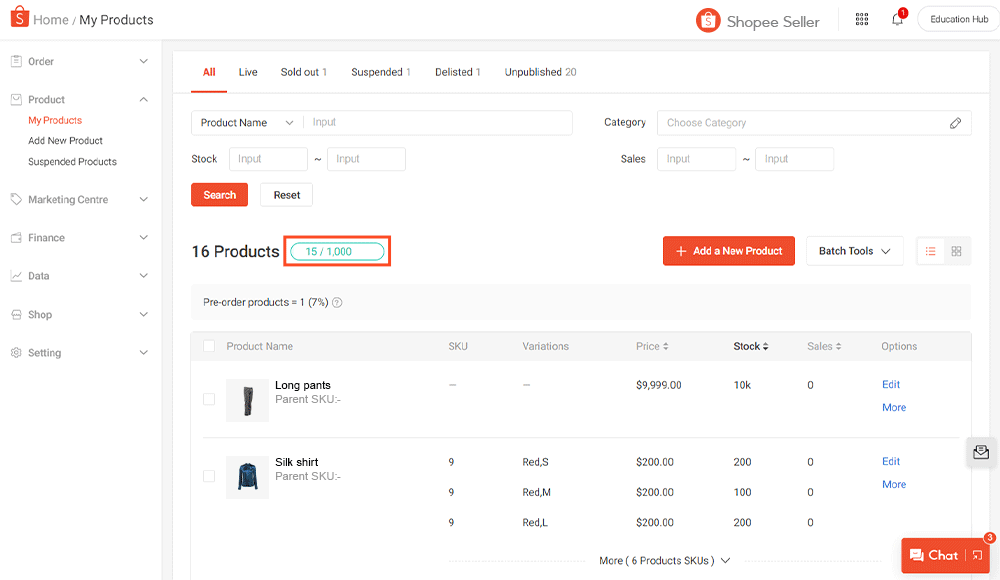Open the apps grid menu icon
Screen dimensions: 1000x580
(862, 20)
